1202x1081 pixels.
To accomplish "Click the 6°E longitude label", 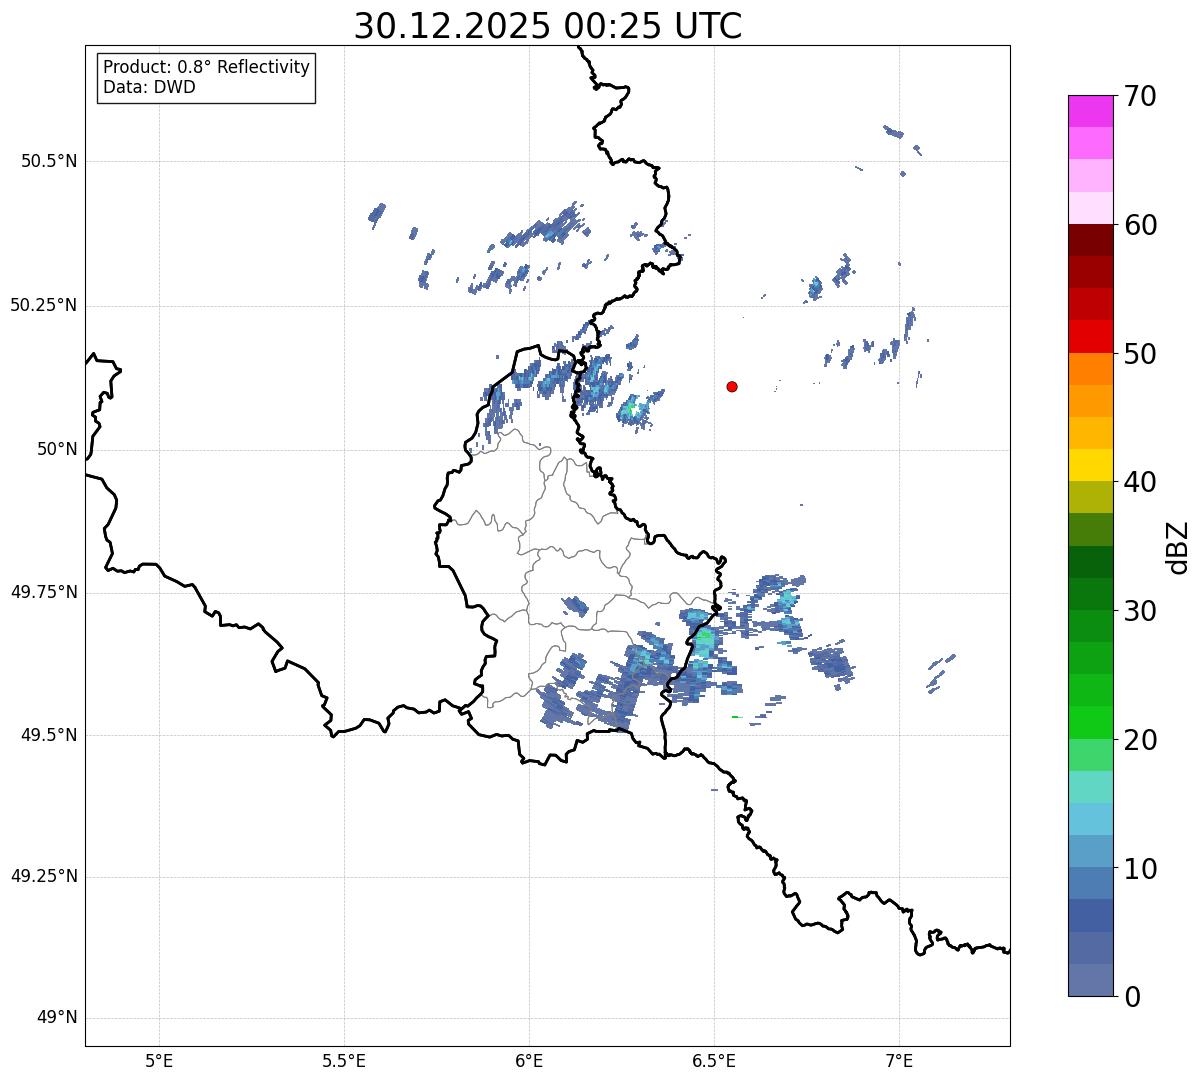I will click(529, 1061).
